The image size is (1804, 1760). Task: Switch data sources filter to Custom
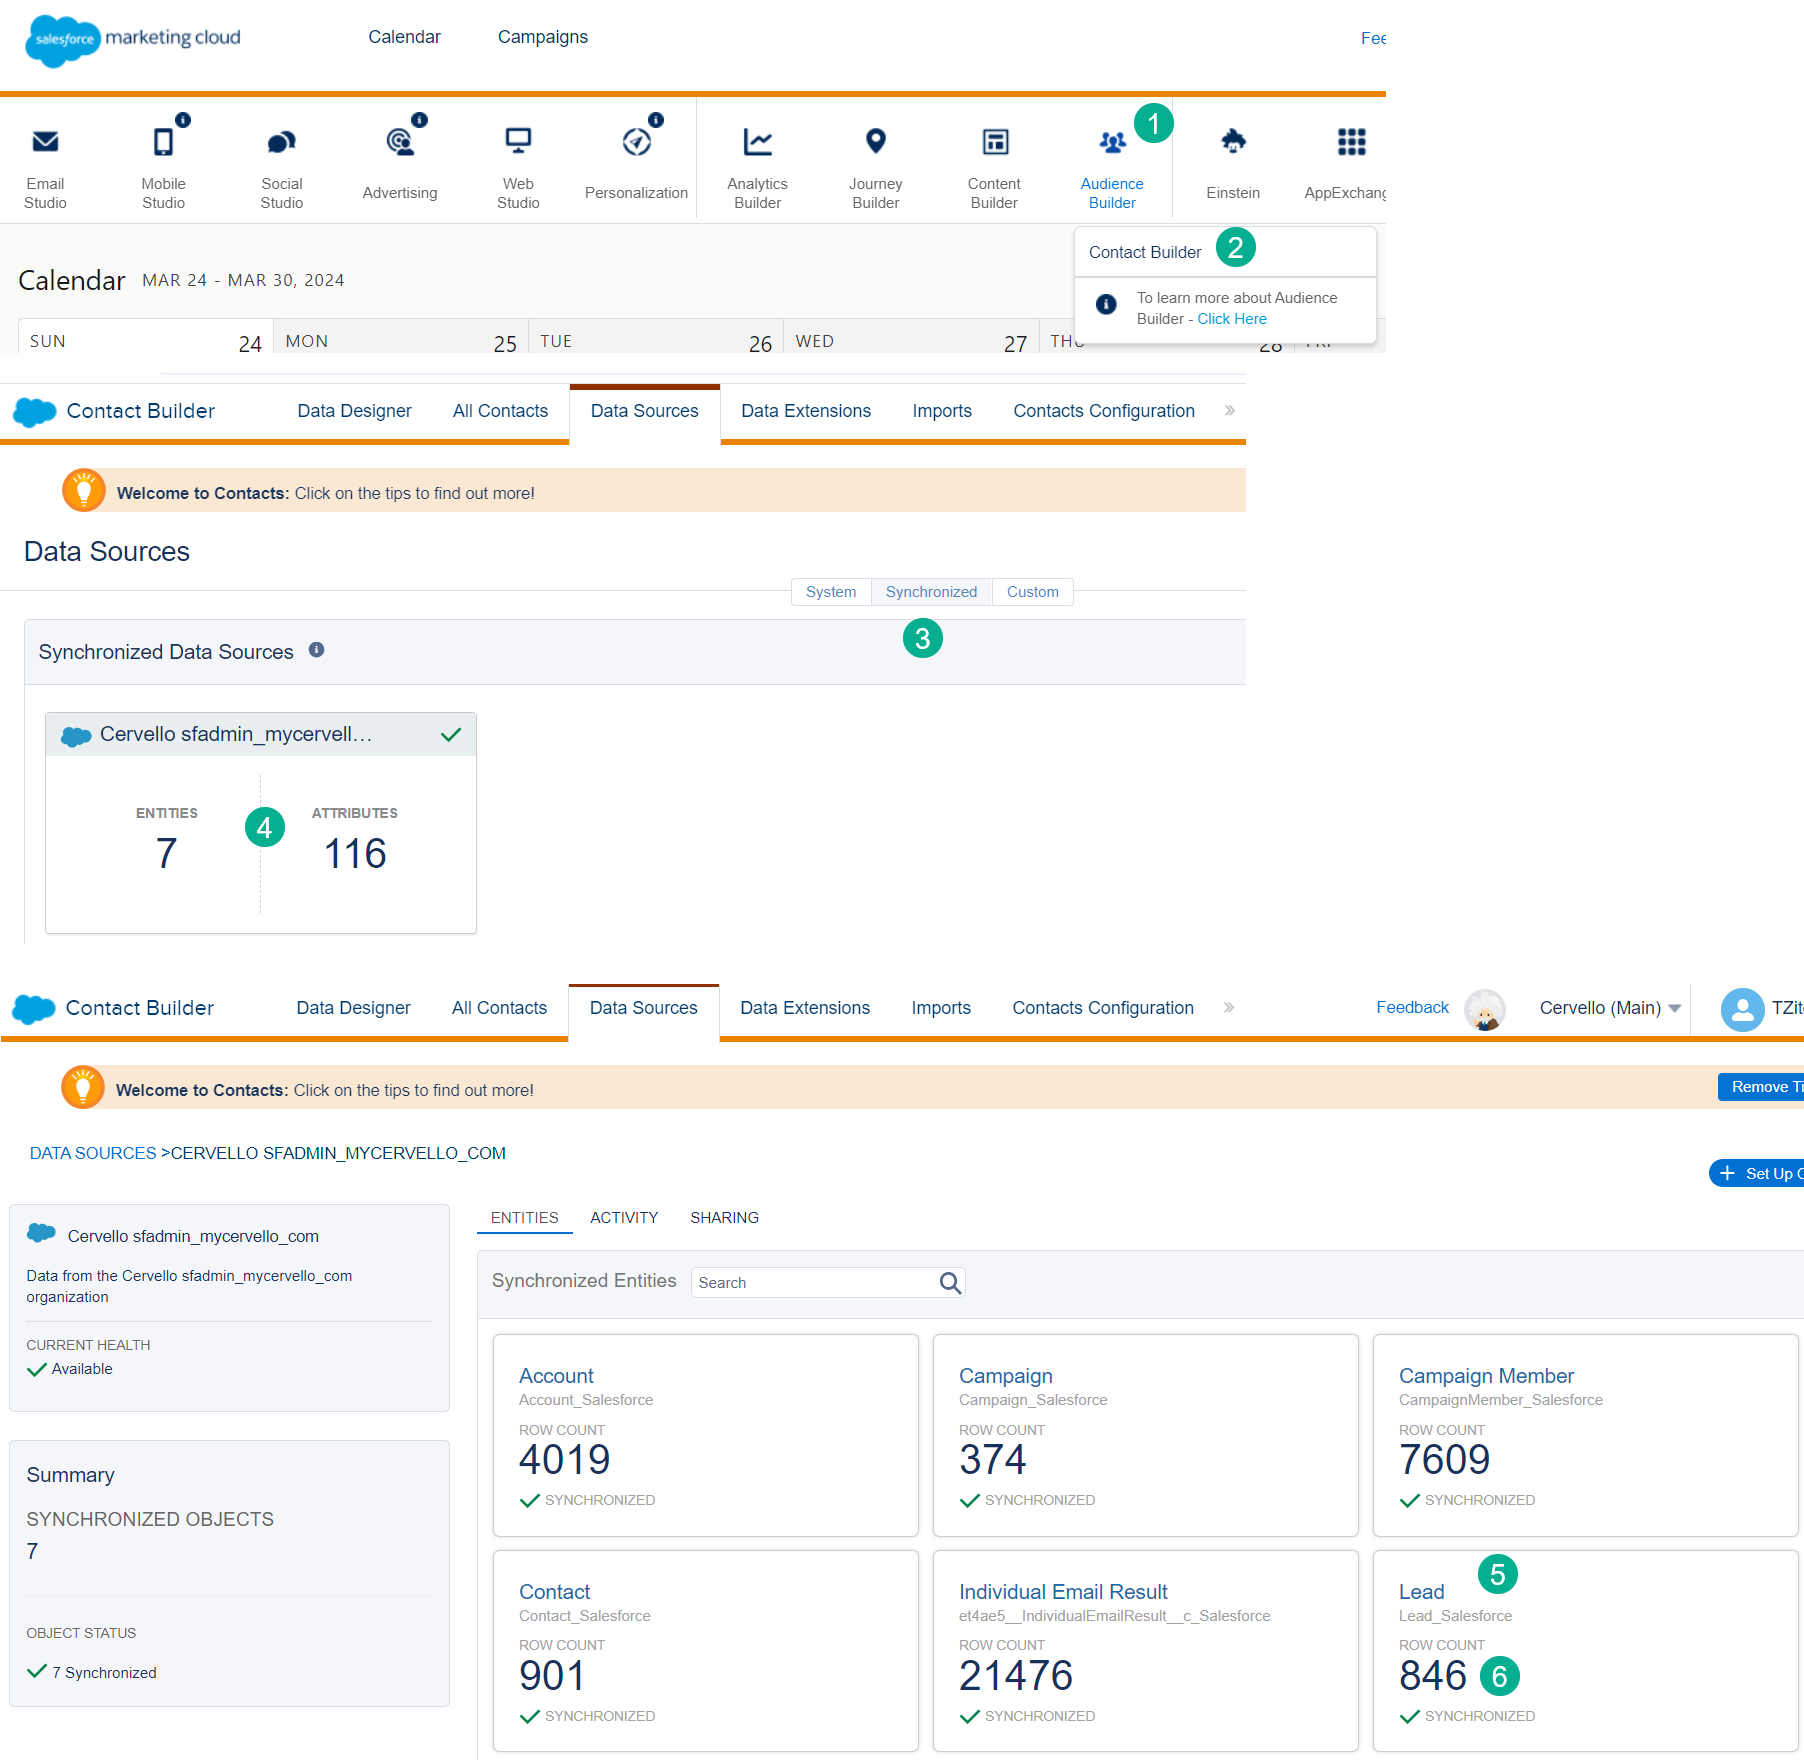click(1032, 591)
